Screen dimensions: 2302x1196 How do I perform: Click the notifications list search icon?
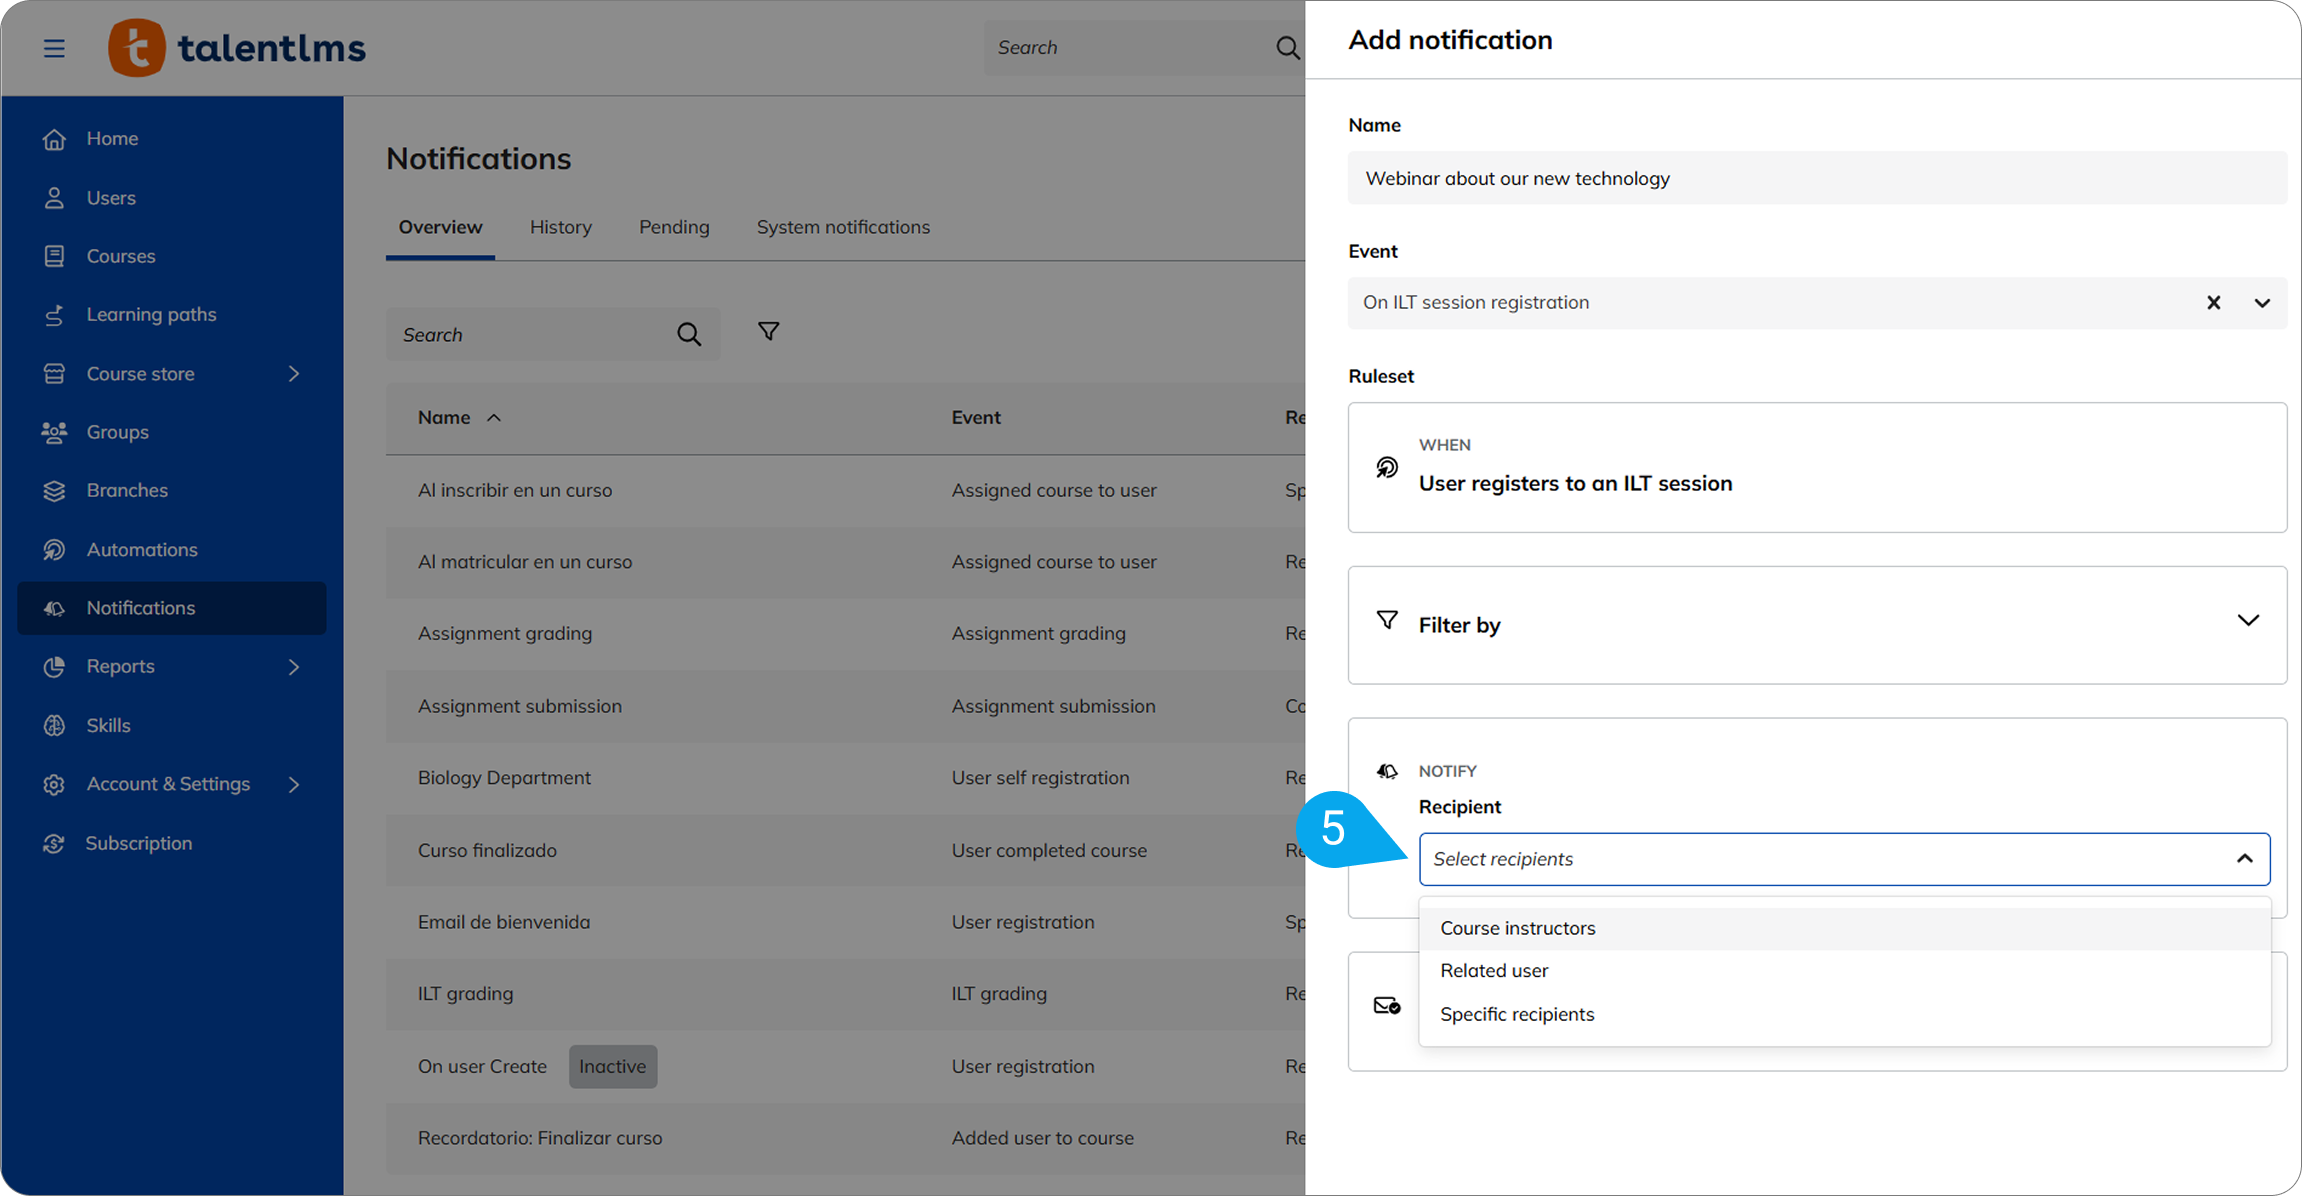point(688,334)
